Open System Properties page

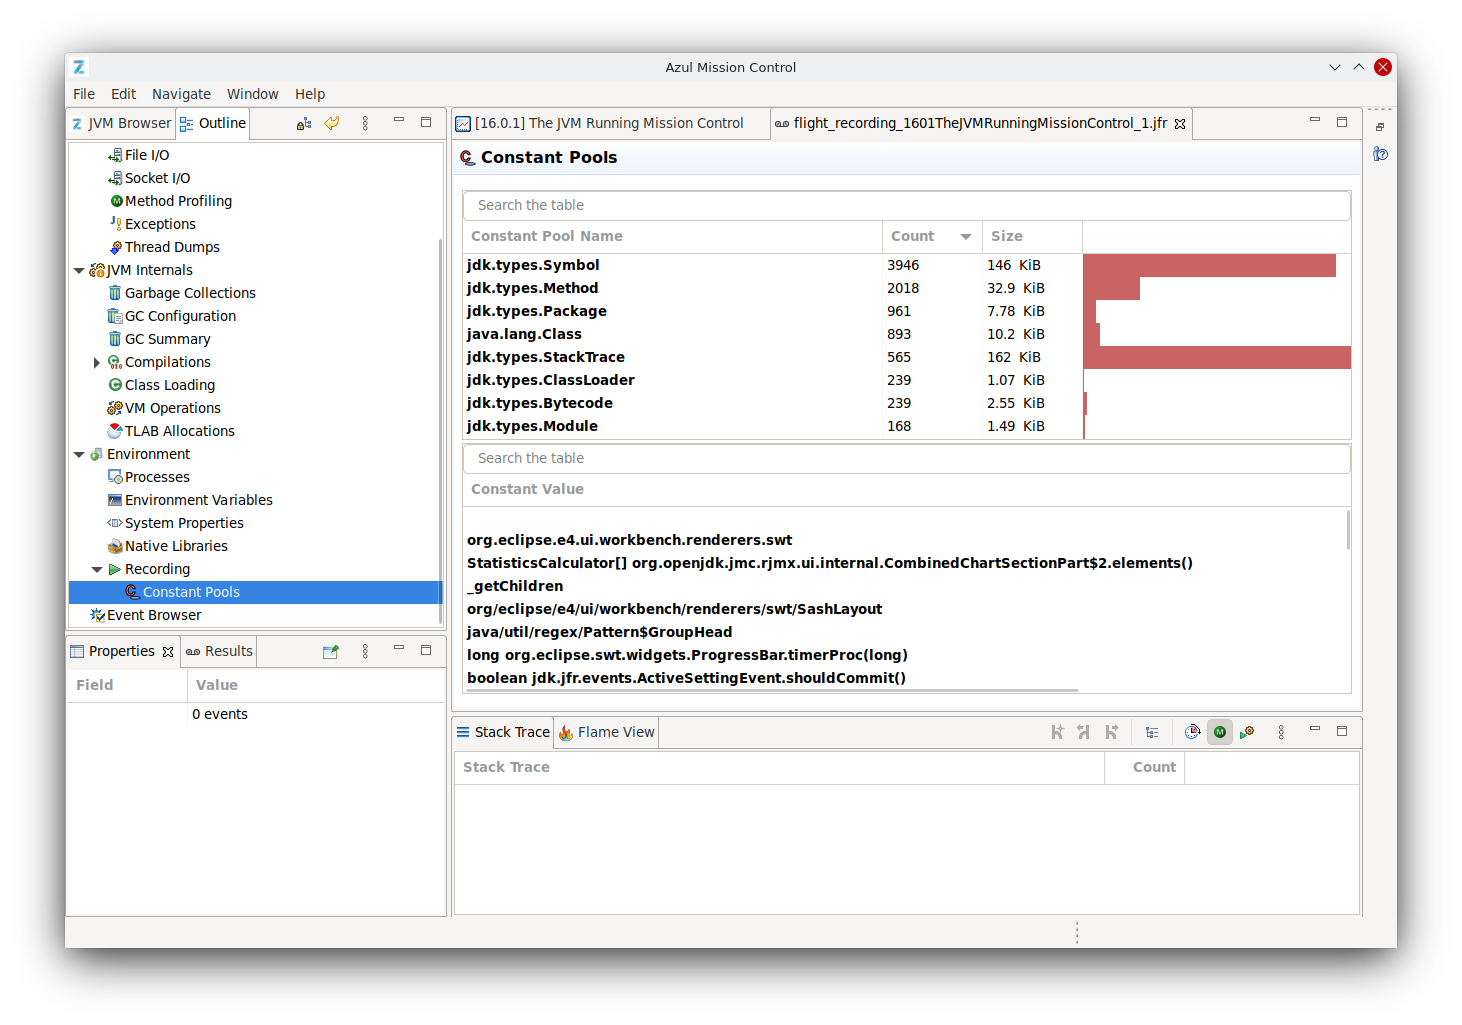(184, 523)
